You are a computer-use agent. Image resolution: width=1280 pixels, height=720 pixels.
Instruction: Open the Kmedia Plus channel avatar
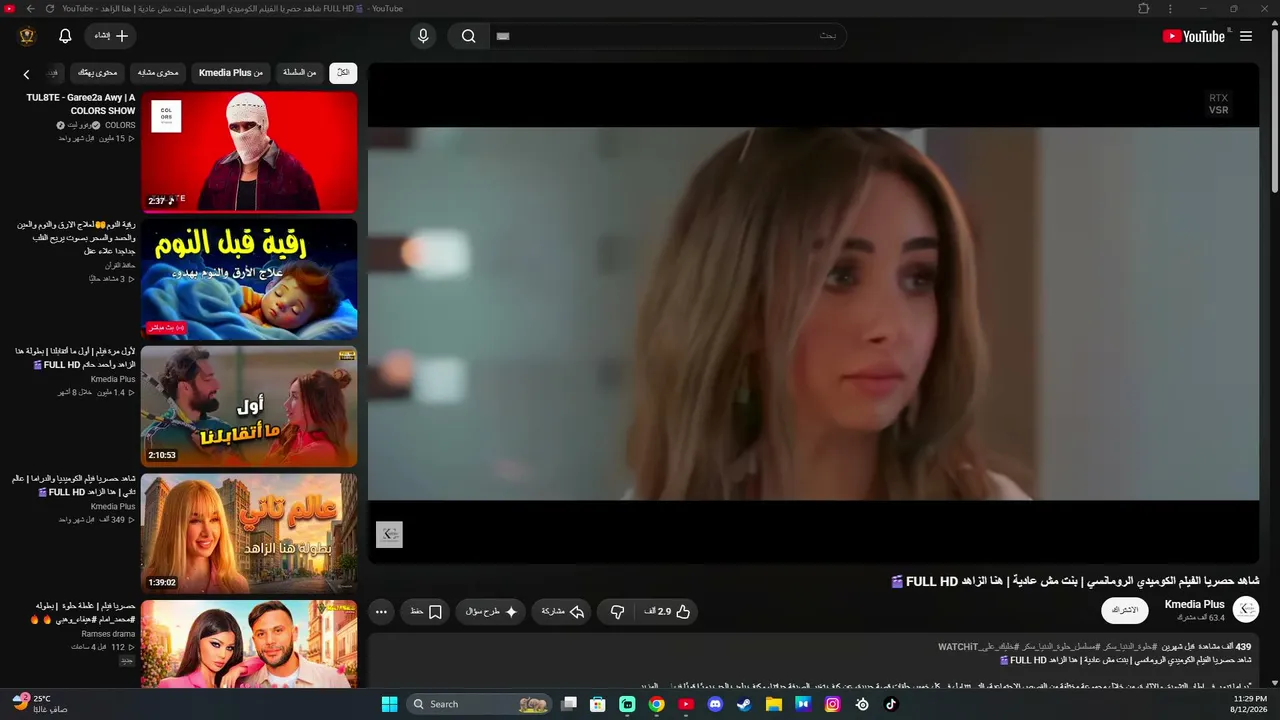coord(1246,609)
